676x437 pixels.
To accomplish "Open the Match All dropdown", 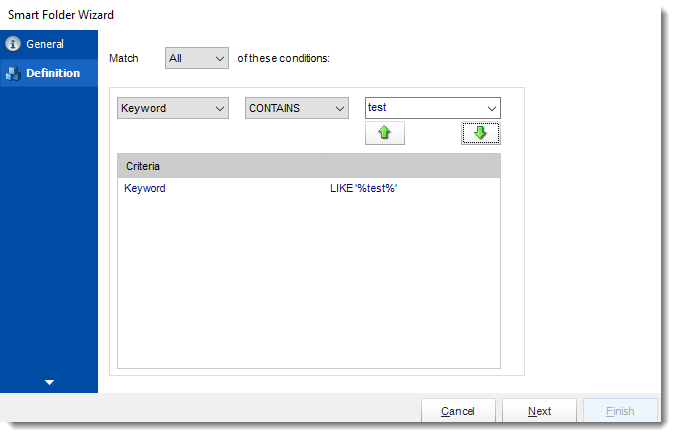I will click(x=197, y=58).
